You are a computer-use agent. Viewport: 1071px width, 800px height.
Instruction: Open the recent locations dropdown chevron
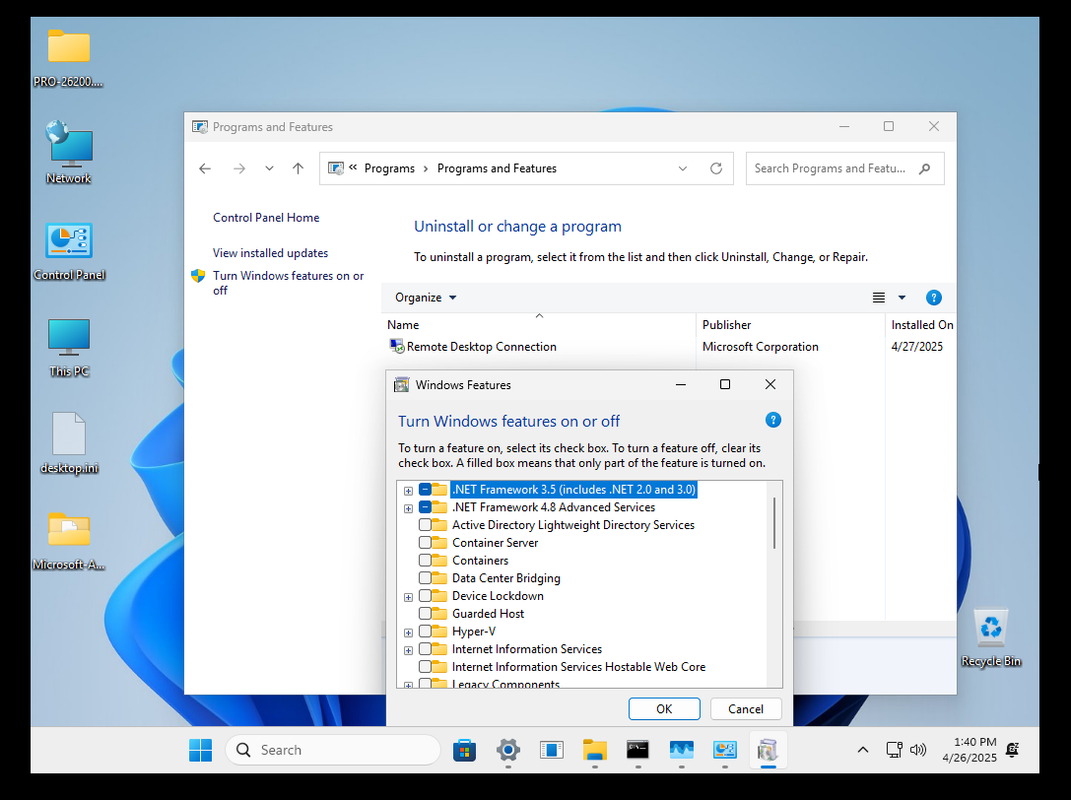(x=269, y=169)
